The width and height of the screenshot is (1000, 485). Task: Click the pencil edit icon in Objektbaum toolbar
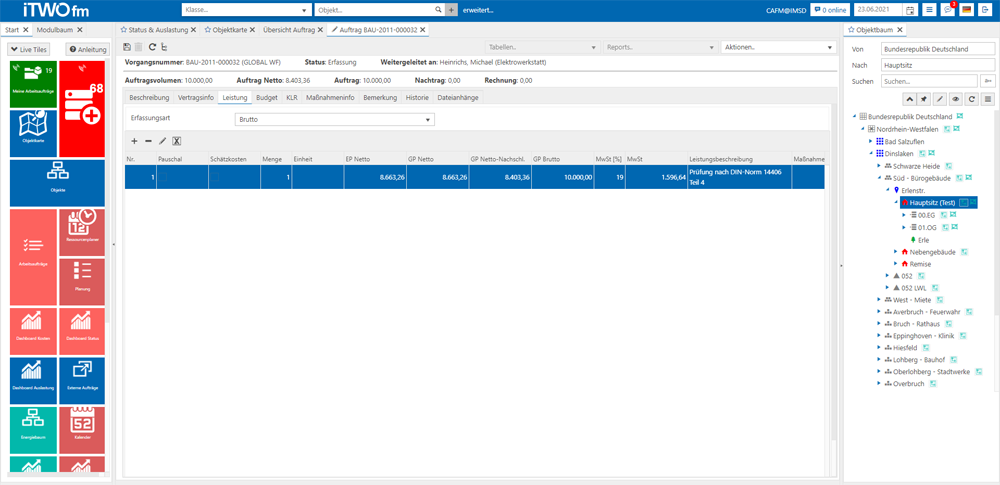940,99
